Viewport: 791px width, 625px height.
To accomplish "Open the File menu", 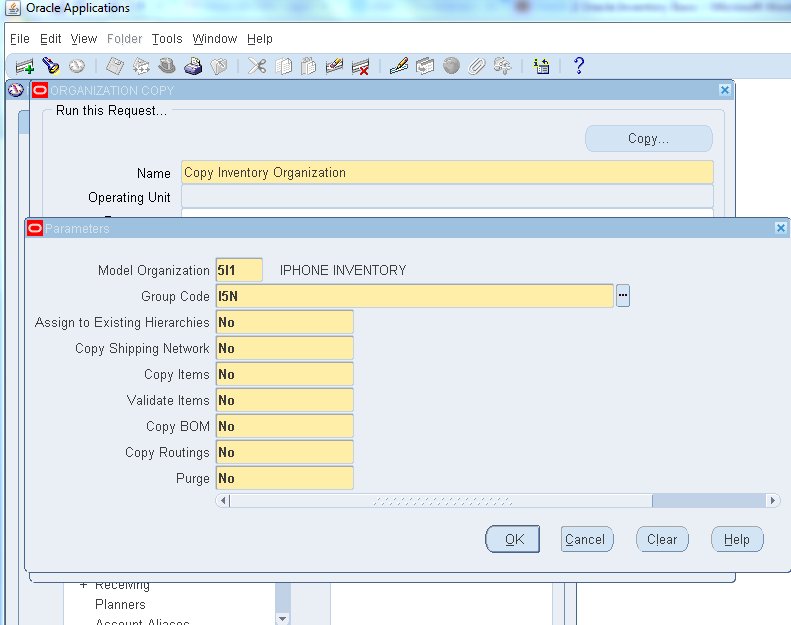I will [x=20, y=39].
